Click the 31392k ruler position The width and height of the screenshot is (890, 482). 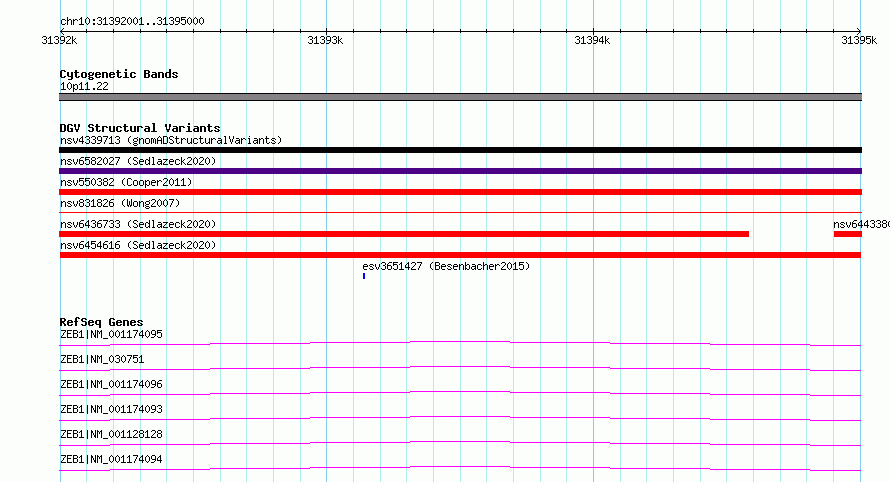pos(59,40)
